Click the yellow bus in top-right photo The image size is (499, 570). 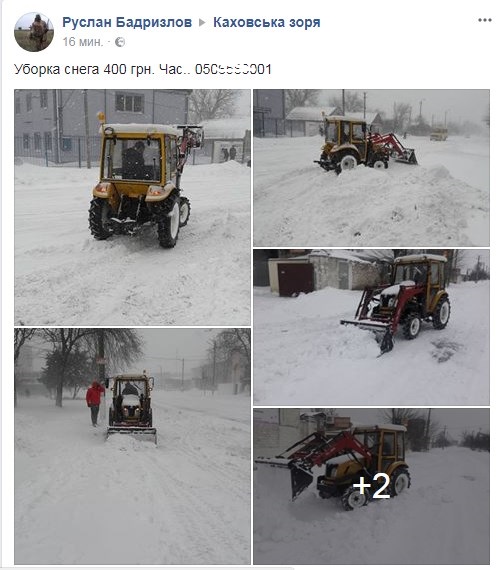coord(439,134)
